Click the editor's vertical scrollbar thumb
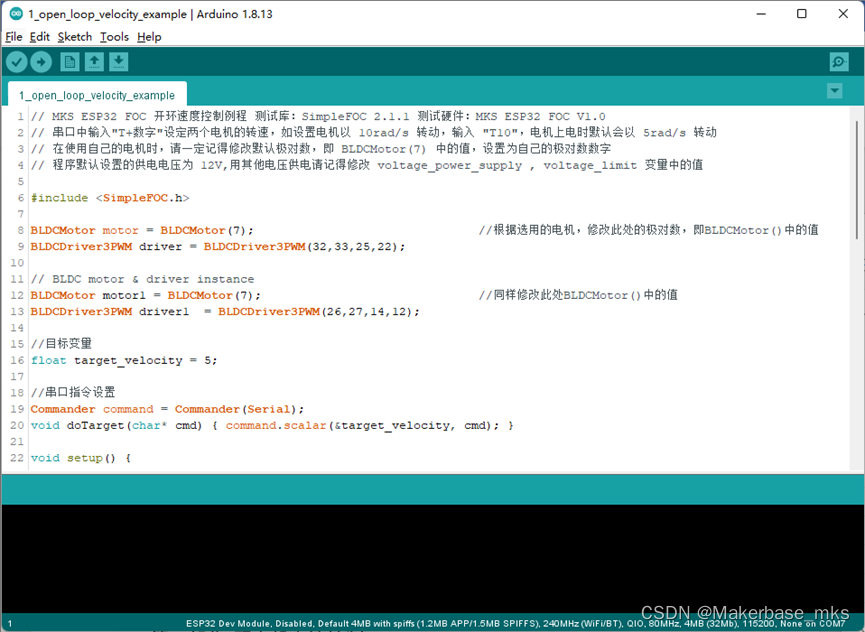865x632 pixels. pos(856,180)
